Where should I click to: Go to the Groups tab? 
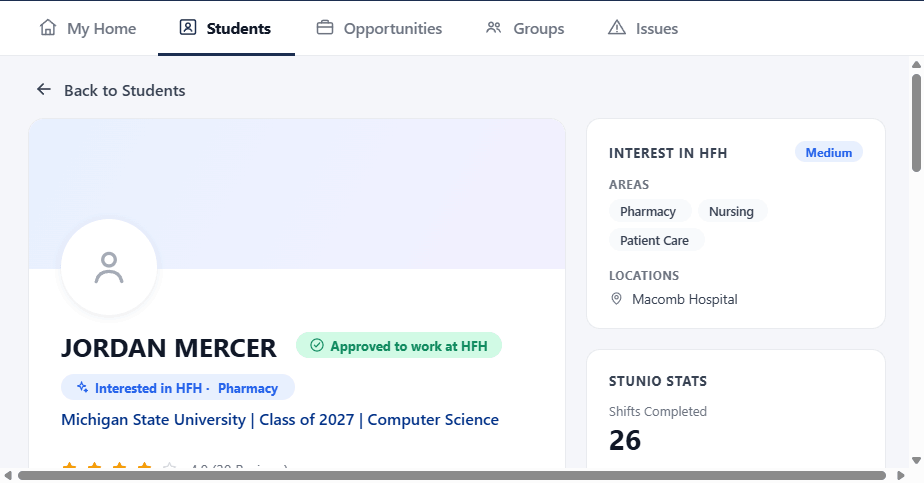click(525, 28)
